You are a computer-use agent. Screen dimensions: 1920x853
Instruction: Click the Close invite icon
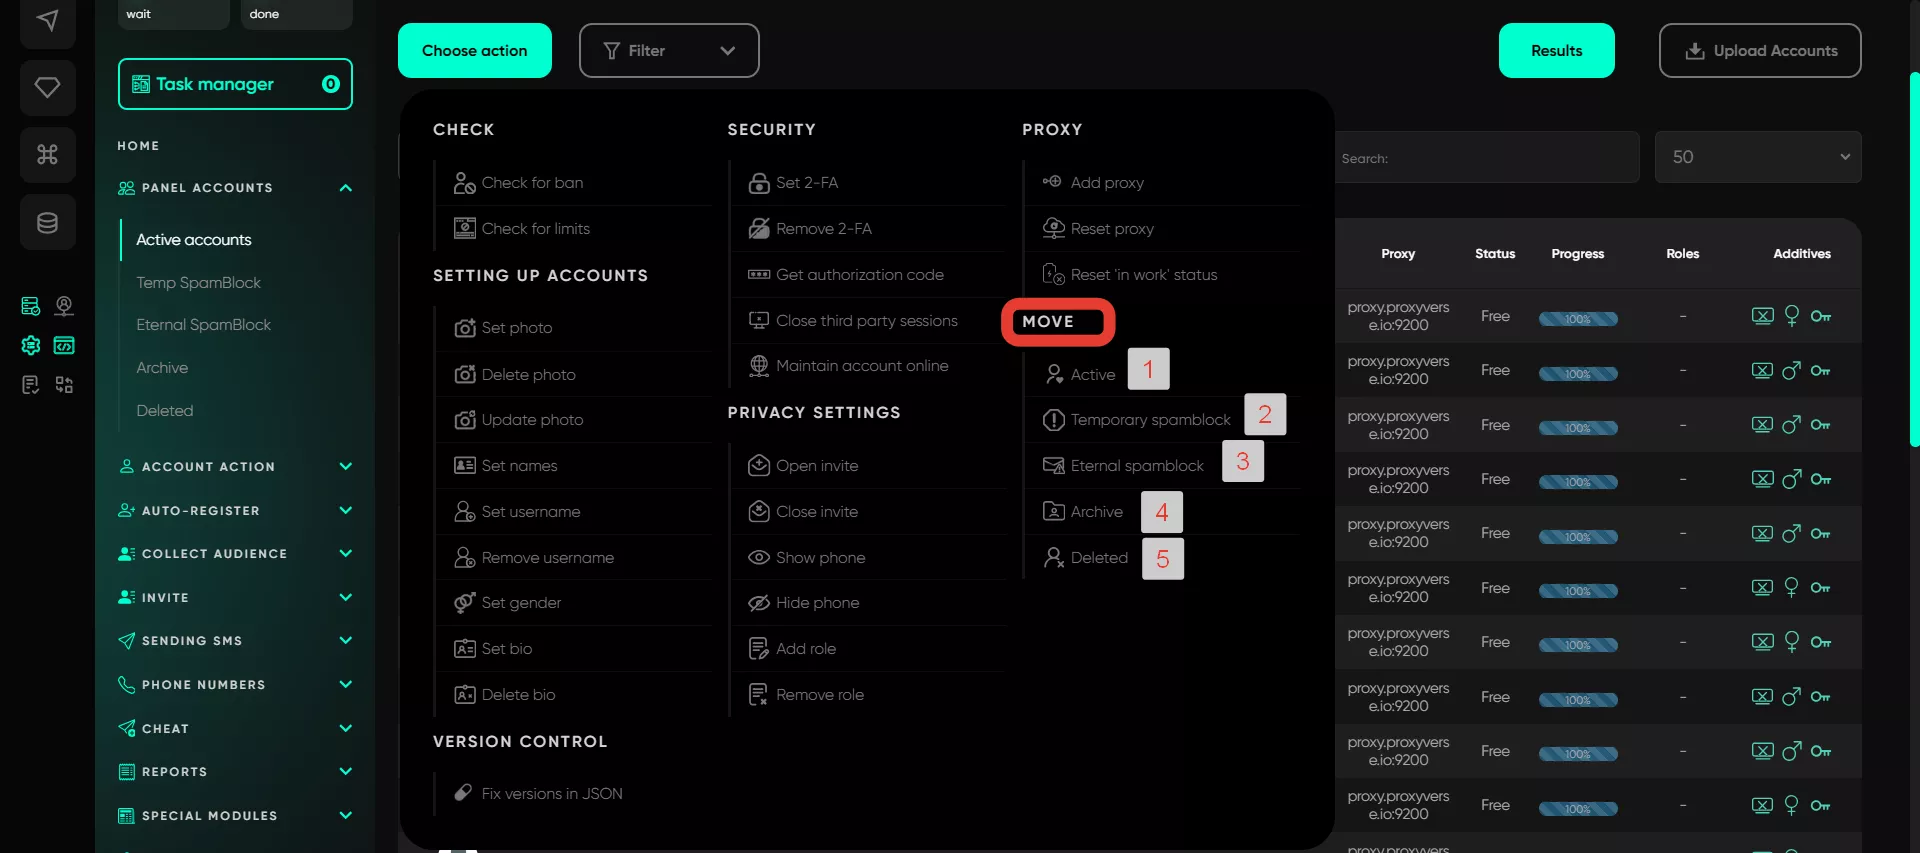pyautogui.click(x=759, y=511)
